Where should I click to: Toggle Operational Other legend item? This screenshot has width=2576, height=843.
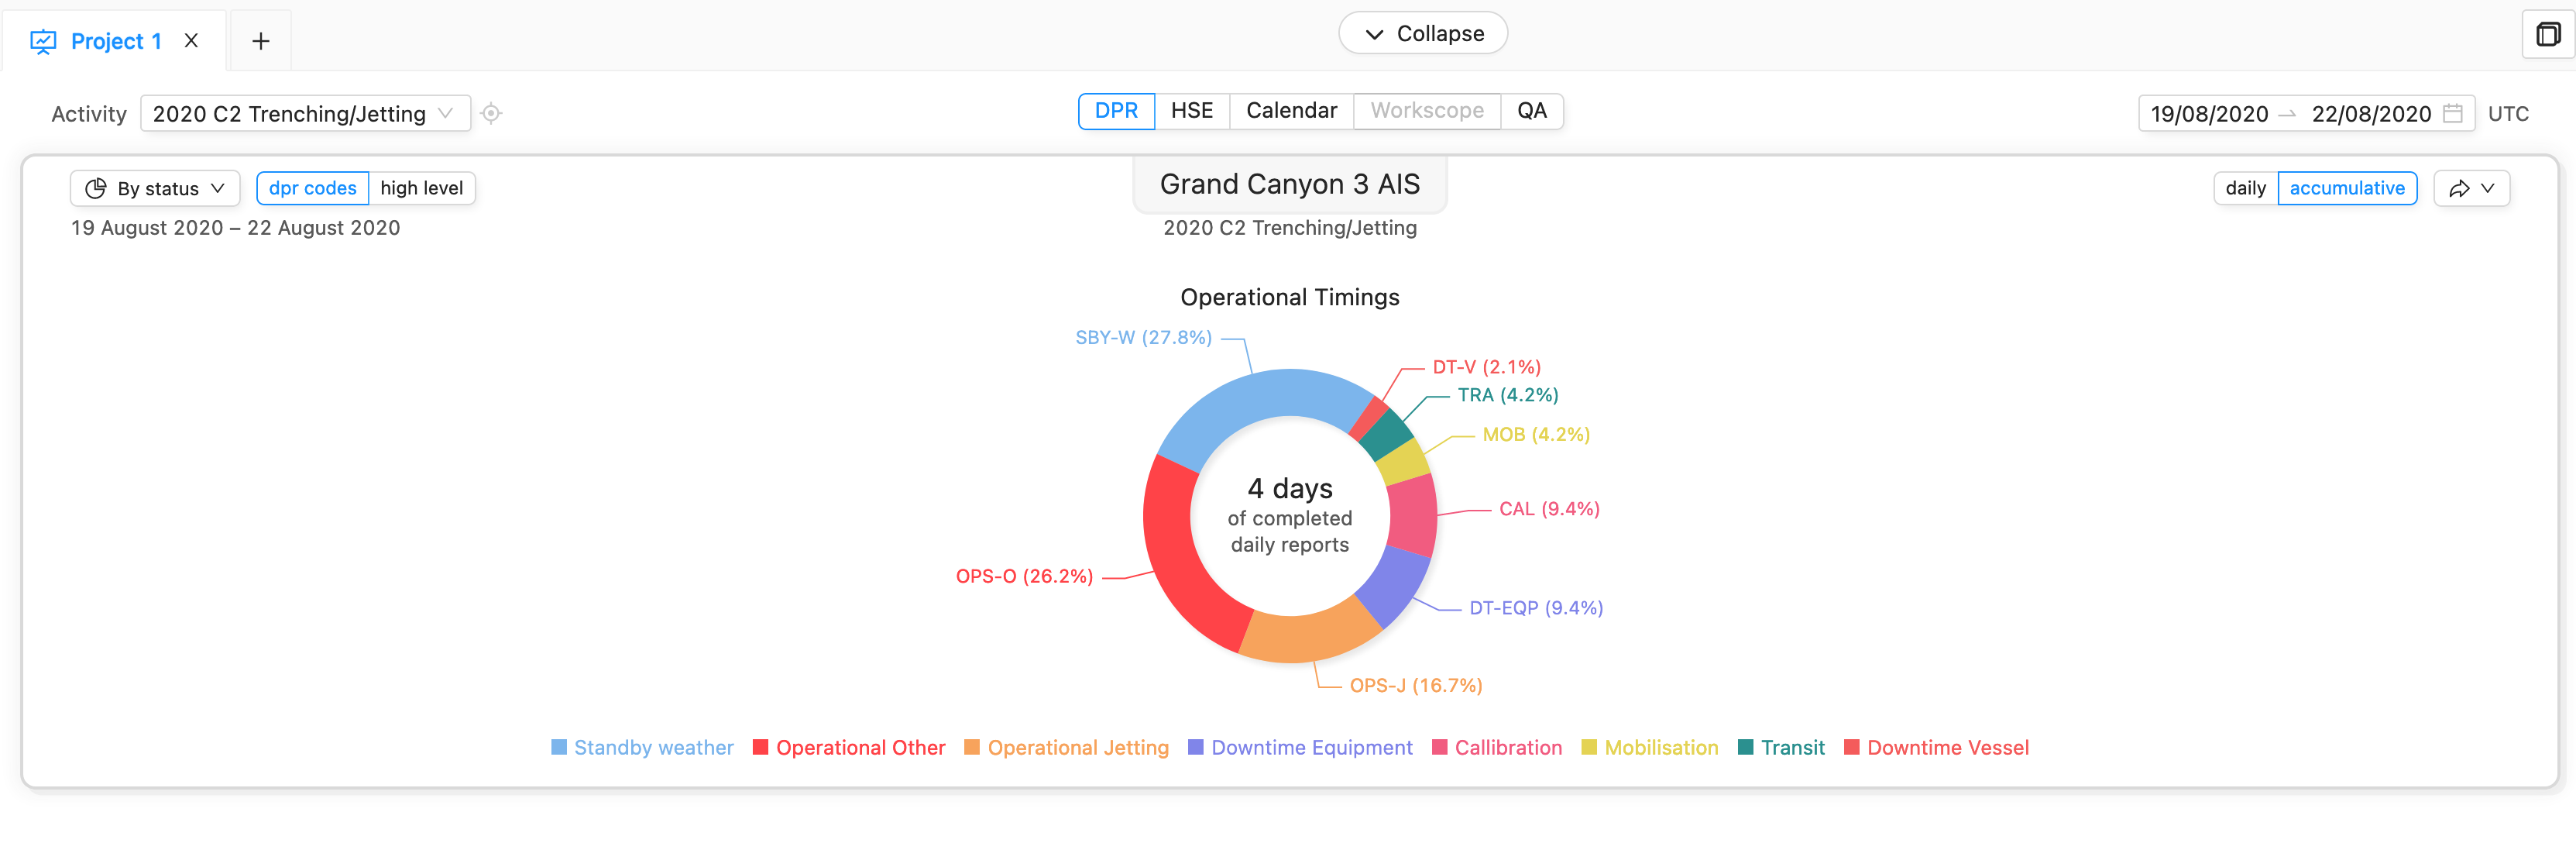tap(848, 748)
